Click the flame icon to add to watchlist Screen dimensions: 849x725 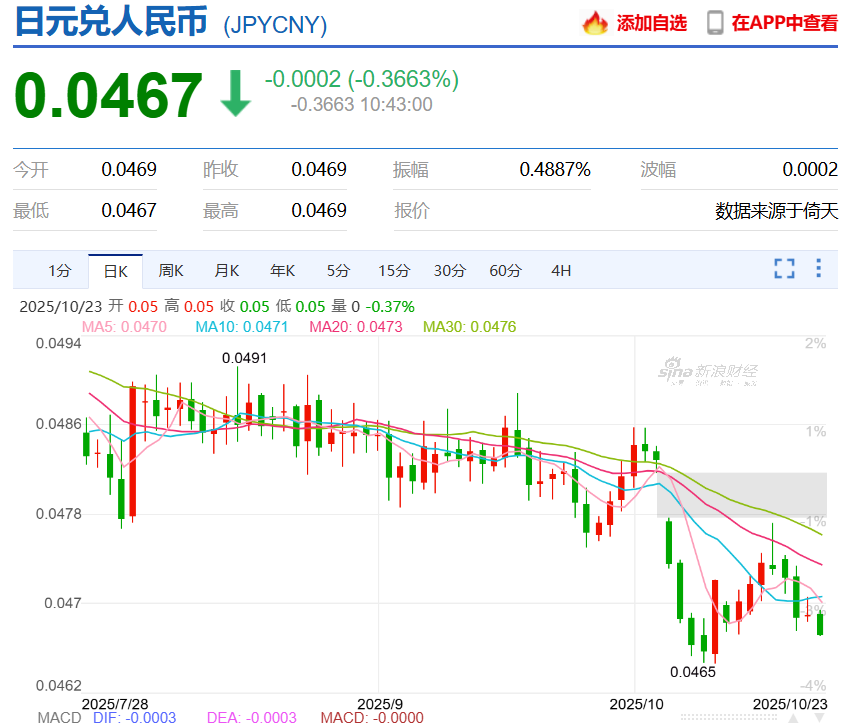tap(595, 22)
